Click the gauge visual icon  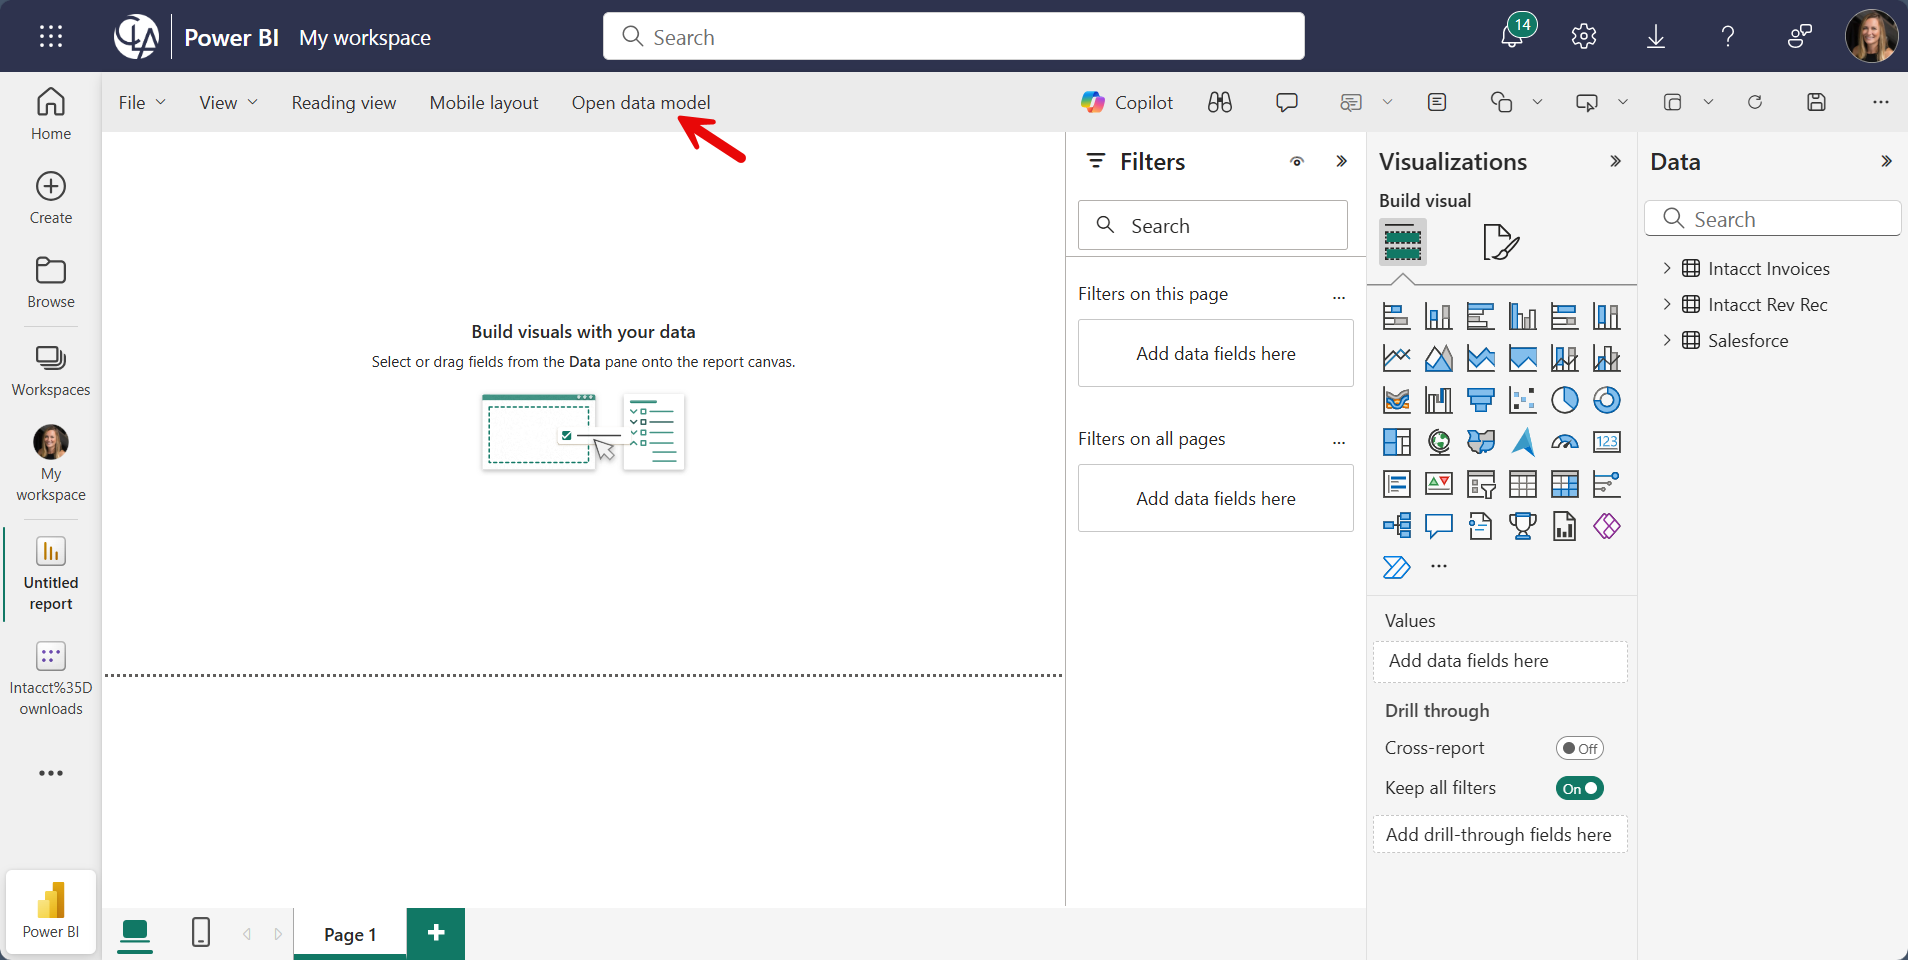[1564, 442]
